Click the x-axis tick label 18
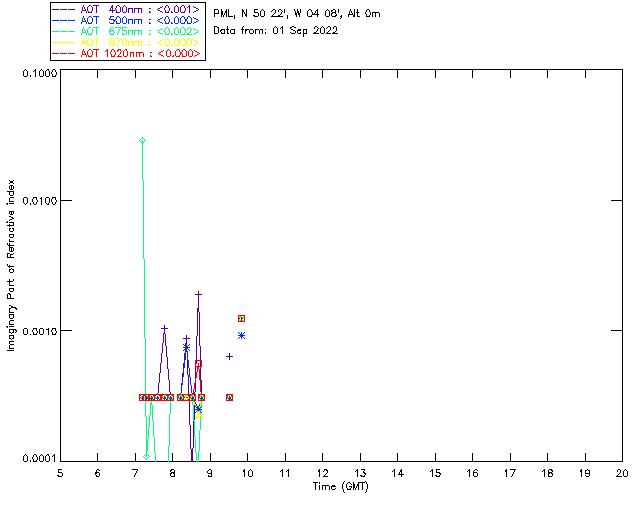640x512 pixels. [x=547, y=473]
